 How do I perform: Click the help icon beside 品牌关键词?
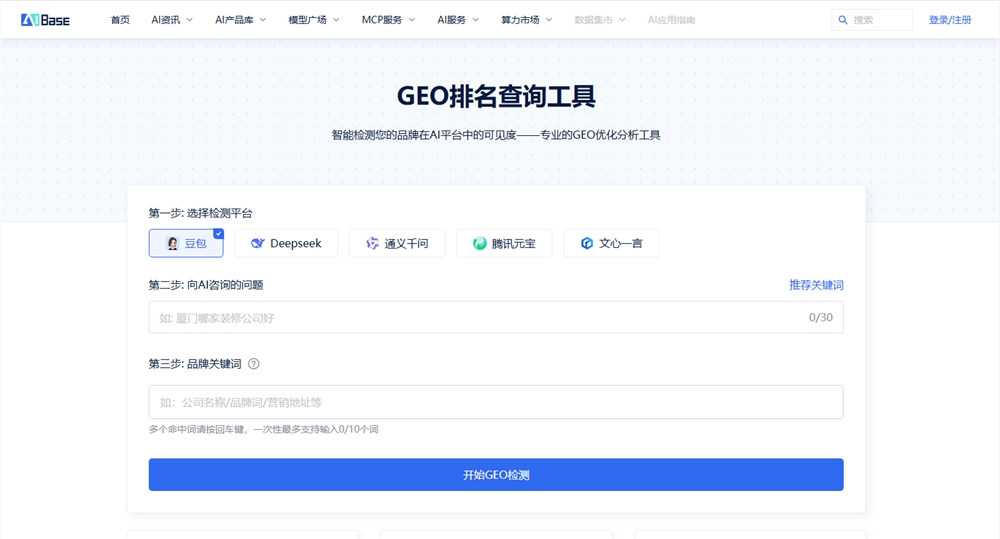coord(254,364)
